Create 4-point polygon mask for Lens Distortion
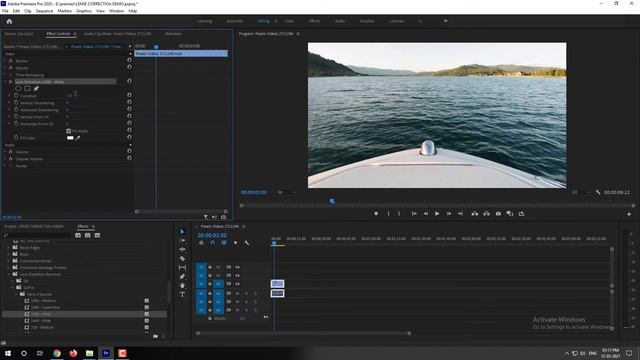Viewport: 640px width, 360px height. tap(27, 88)
